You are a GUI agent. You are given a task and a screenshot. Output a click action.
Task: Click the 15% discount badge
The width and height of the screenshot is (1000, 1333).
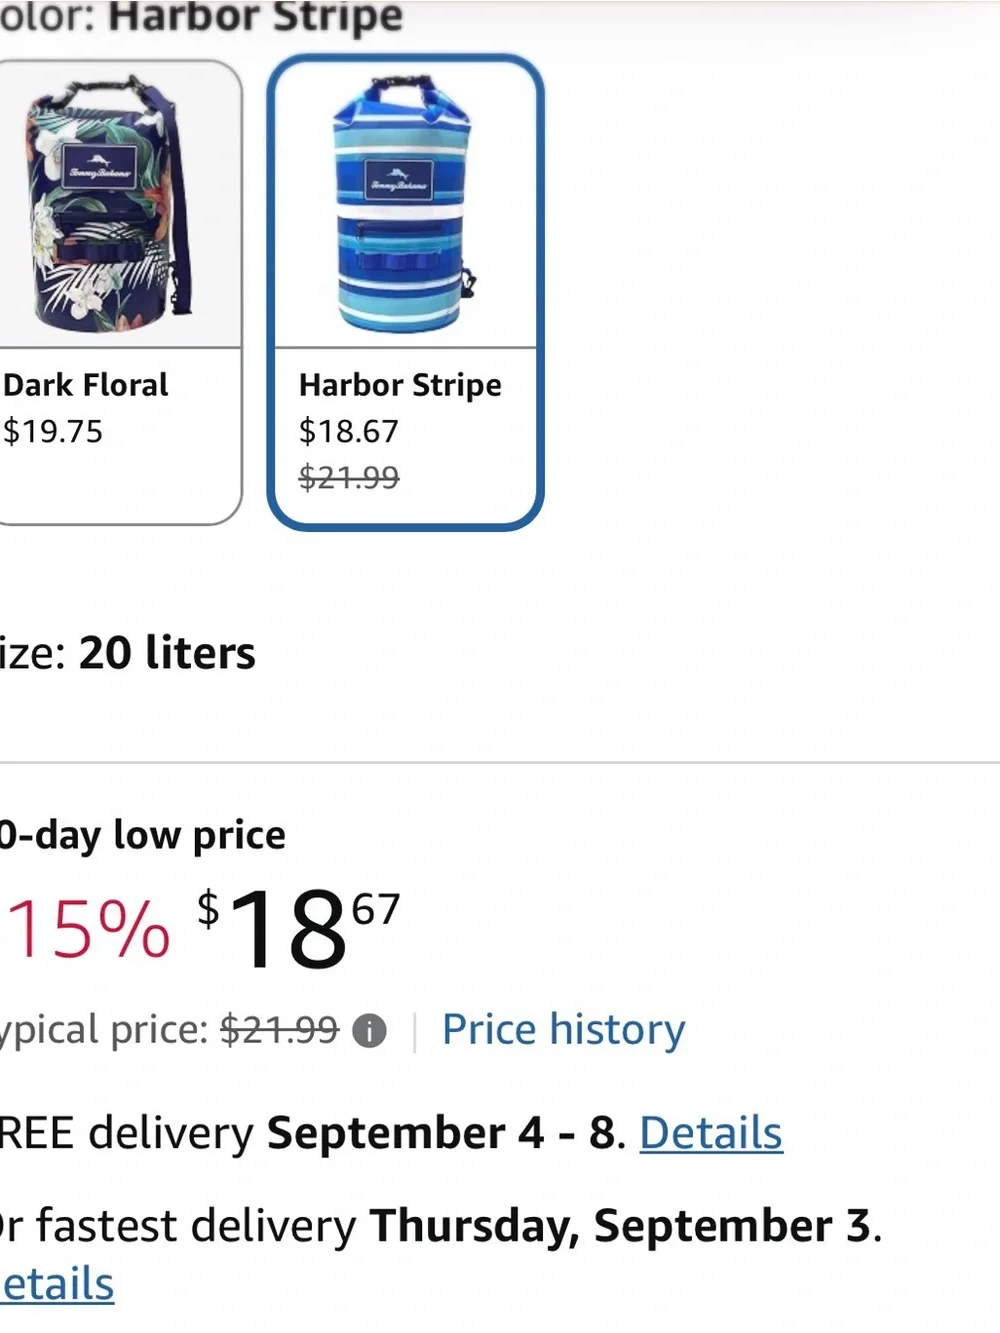coord(86,929)
